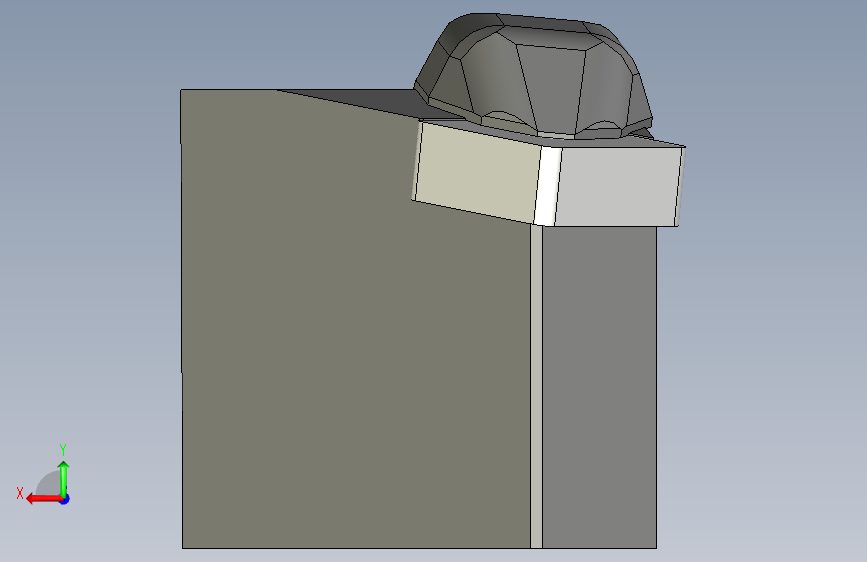
Task: Select the white chamfer strip on bracket
Action: [x=547, y=186]
